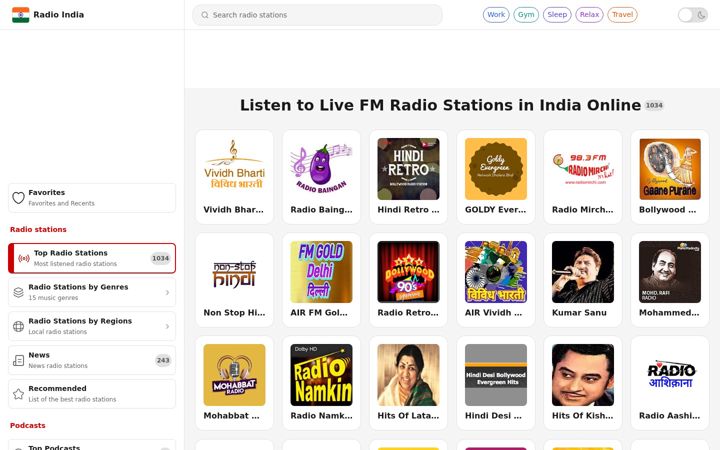This screenshot has height=450, width=720.
Task: Open the Recommended stations item
Action: click(92, 394)
